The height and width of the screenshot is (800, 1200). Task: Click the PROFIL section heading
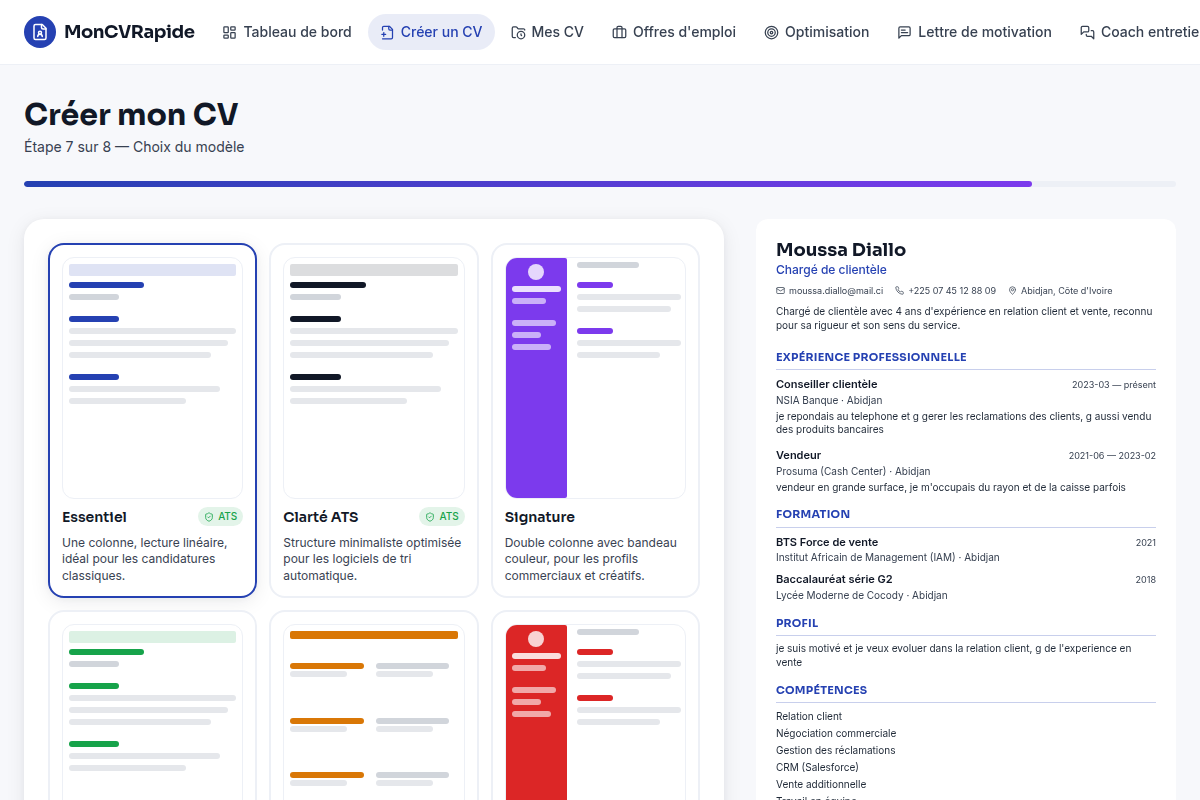[x=797, y=623]
